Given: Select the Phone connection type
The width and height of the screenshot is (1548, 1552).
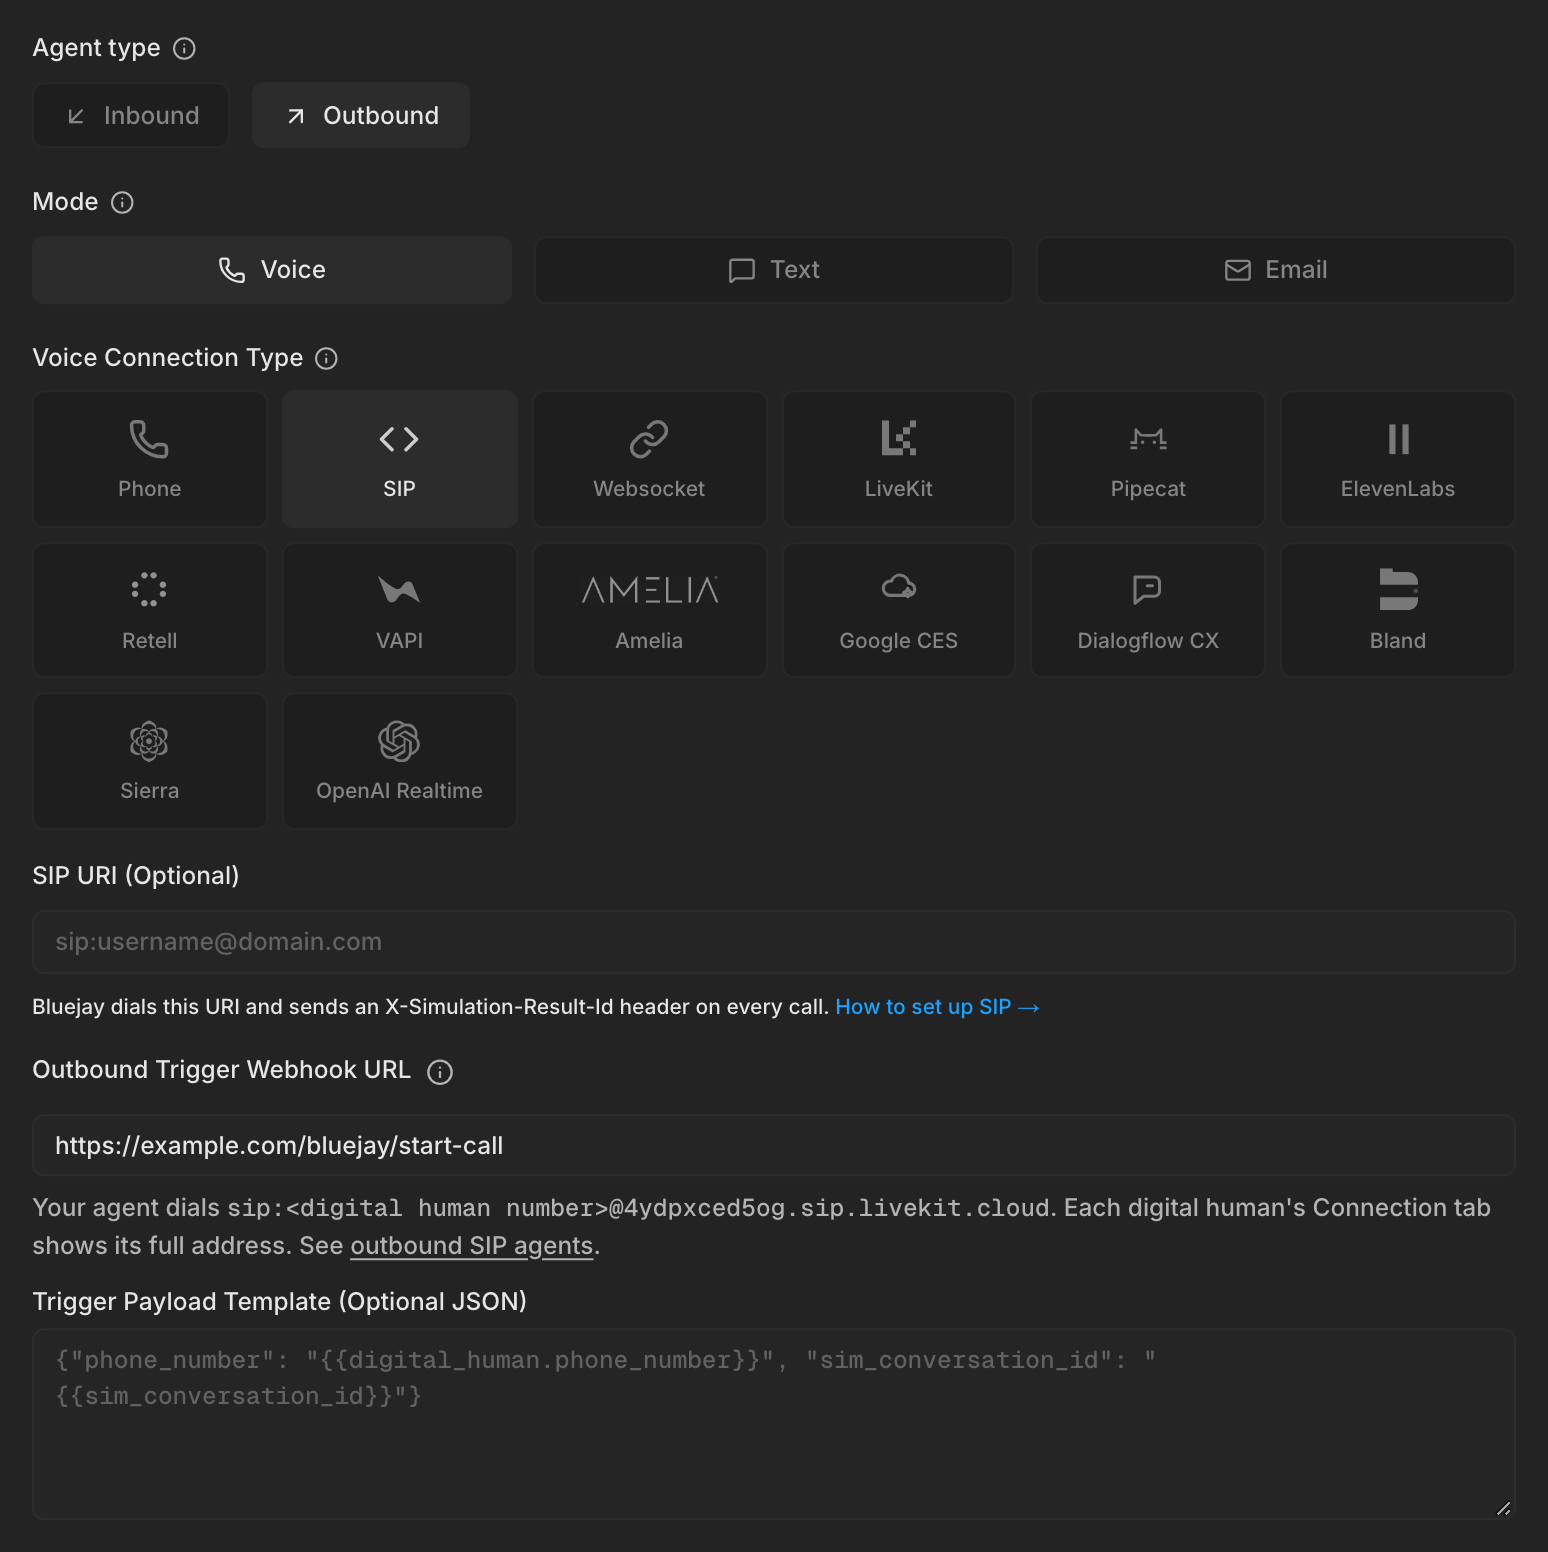Looking at the screenshot, I should 150,459.
